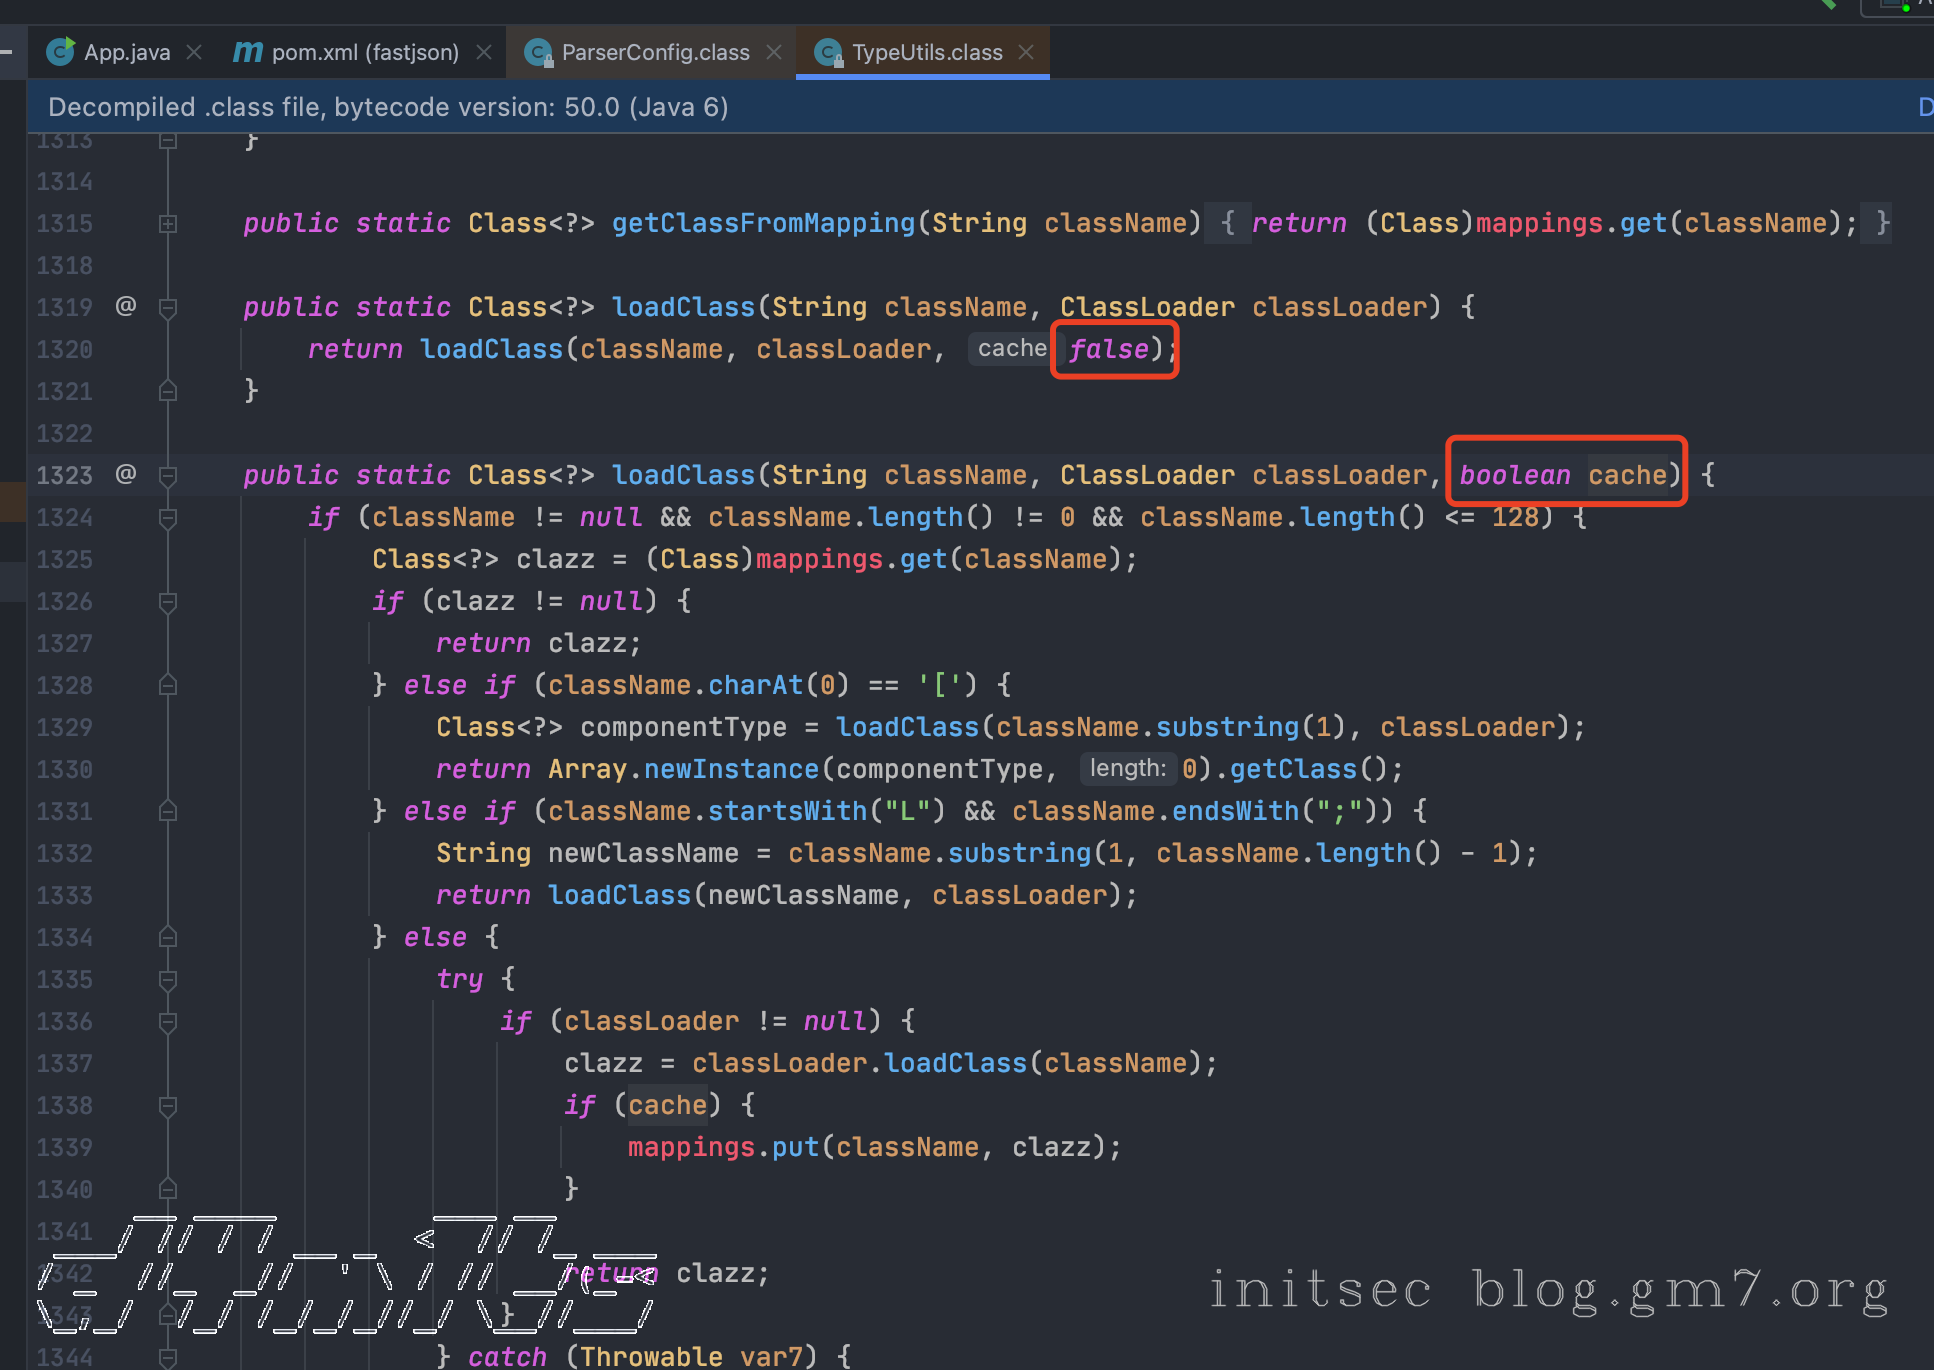This screenshot has width=1934, height=1370.
Task: Fold the if block on line 1324
Action: click(x=168, y=517)
